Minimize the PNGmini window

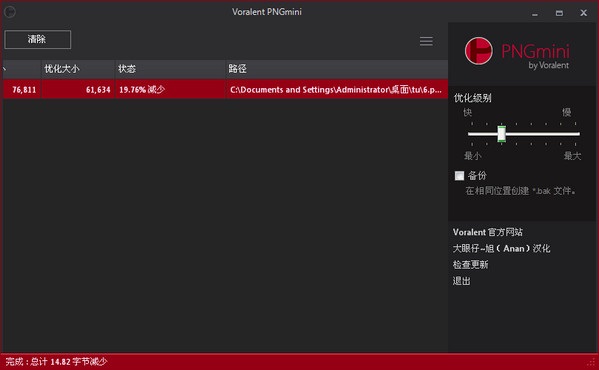(x=535, y=13)
